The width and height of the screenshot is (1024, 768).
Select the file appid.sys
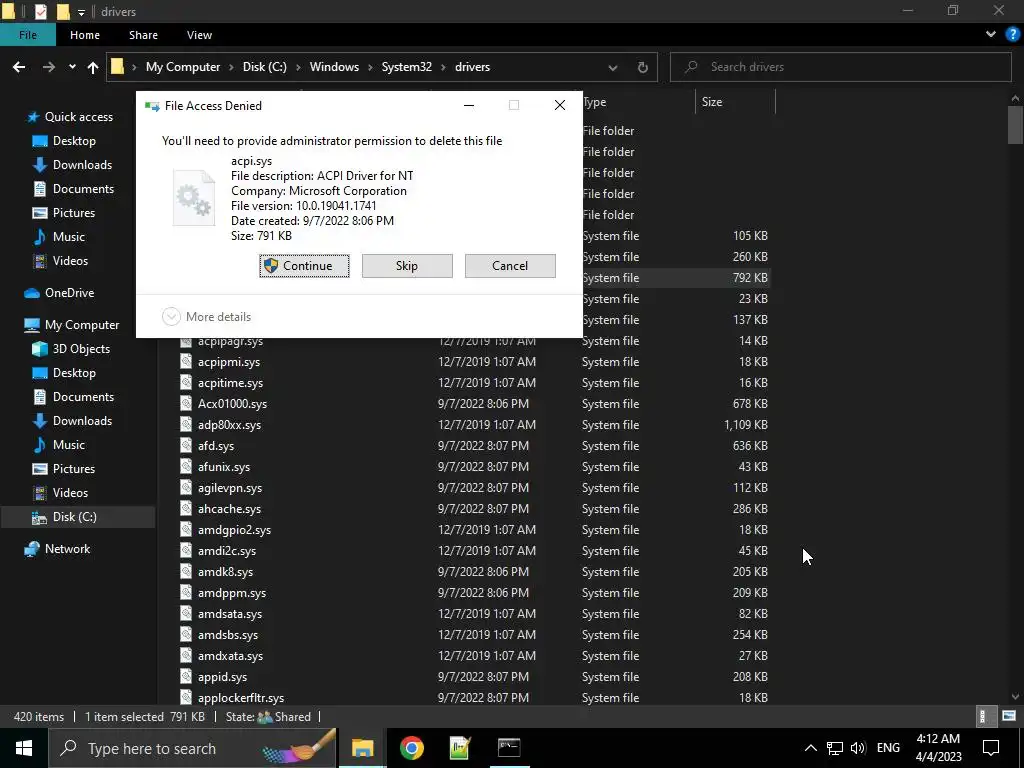click(x=222, y=677)
